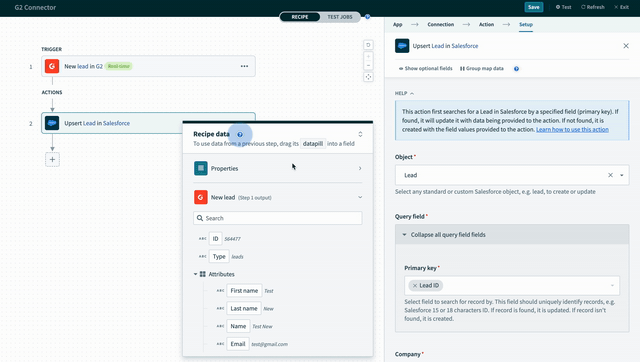The image size is (640, 362).
Task: Click the G2 Connector recipe title
Action: click(x=35, y=7)
